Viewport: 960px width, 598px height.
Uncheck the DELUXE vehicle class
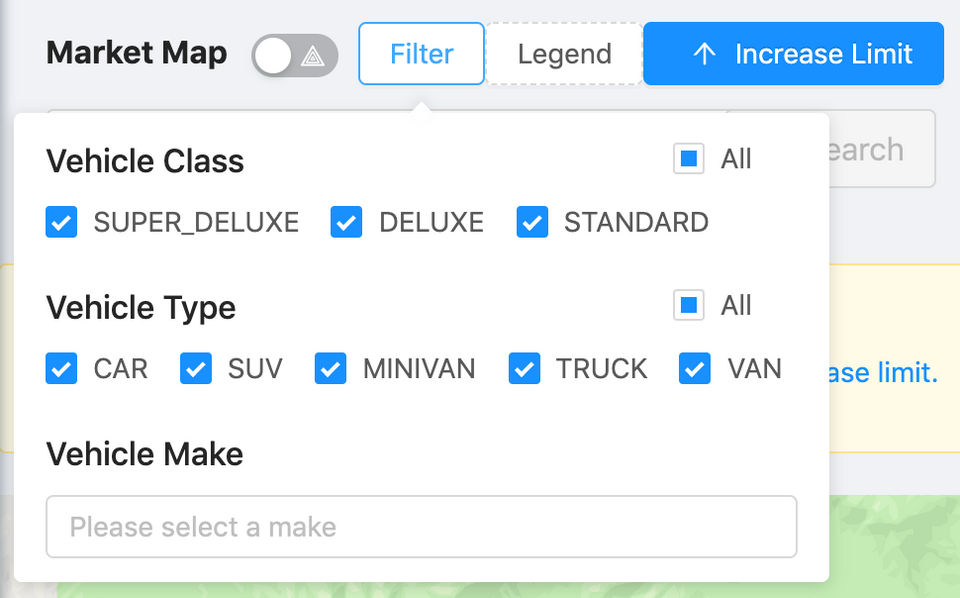coord(347,222)
